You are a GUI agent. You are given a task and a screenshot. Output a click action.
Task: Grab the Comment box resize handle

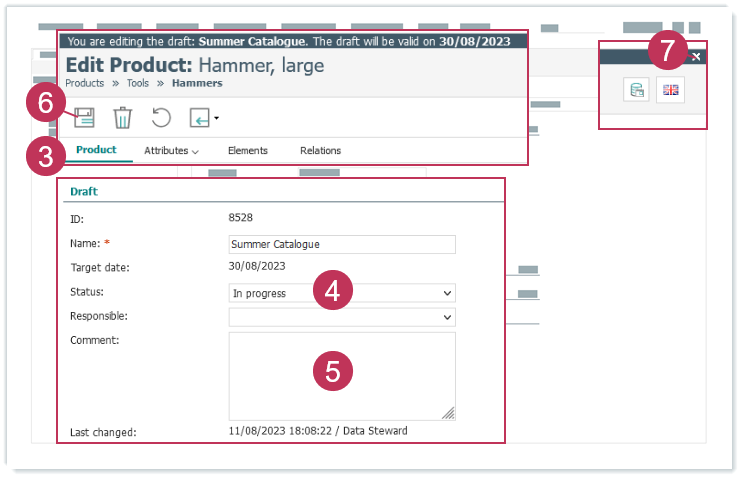pos(449,413)
